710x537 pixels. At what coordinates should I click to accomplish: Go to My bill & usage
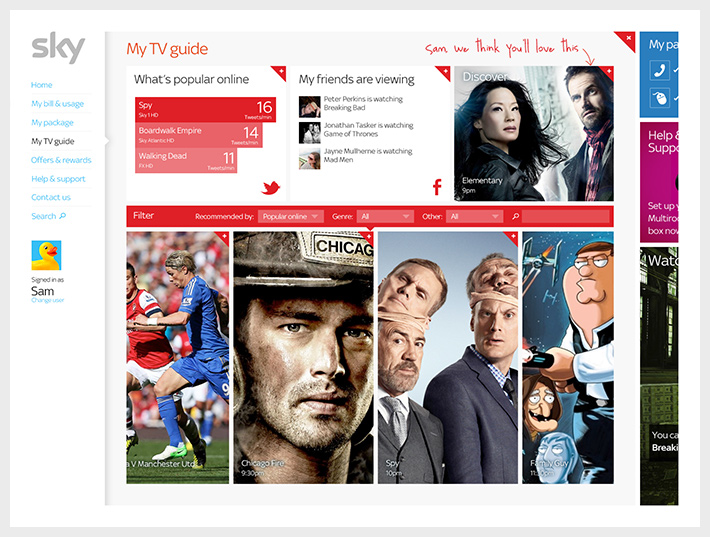(58, 104)
